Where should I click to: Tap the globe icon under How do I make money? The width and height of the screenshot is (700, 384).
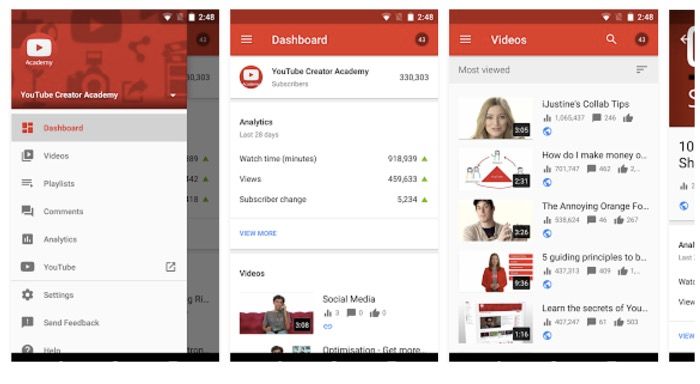point(547,182)
